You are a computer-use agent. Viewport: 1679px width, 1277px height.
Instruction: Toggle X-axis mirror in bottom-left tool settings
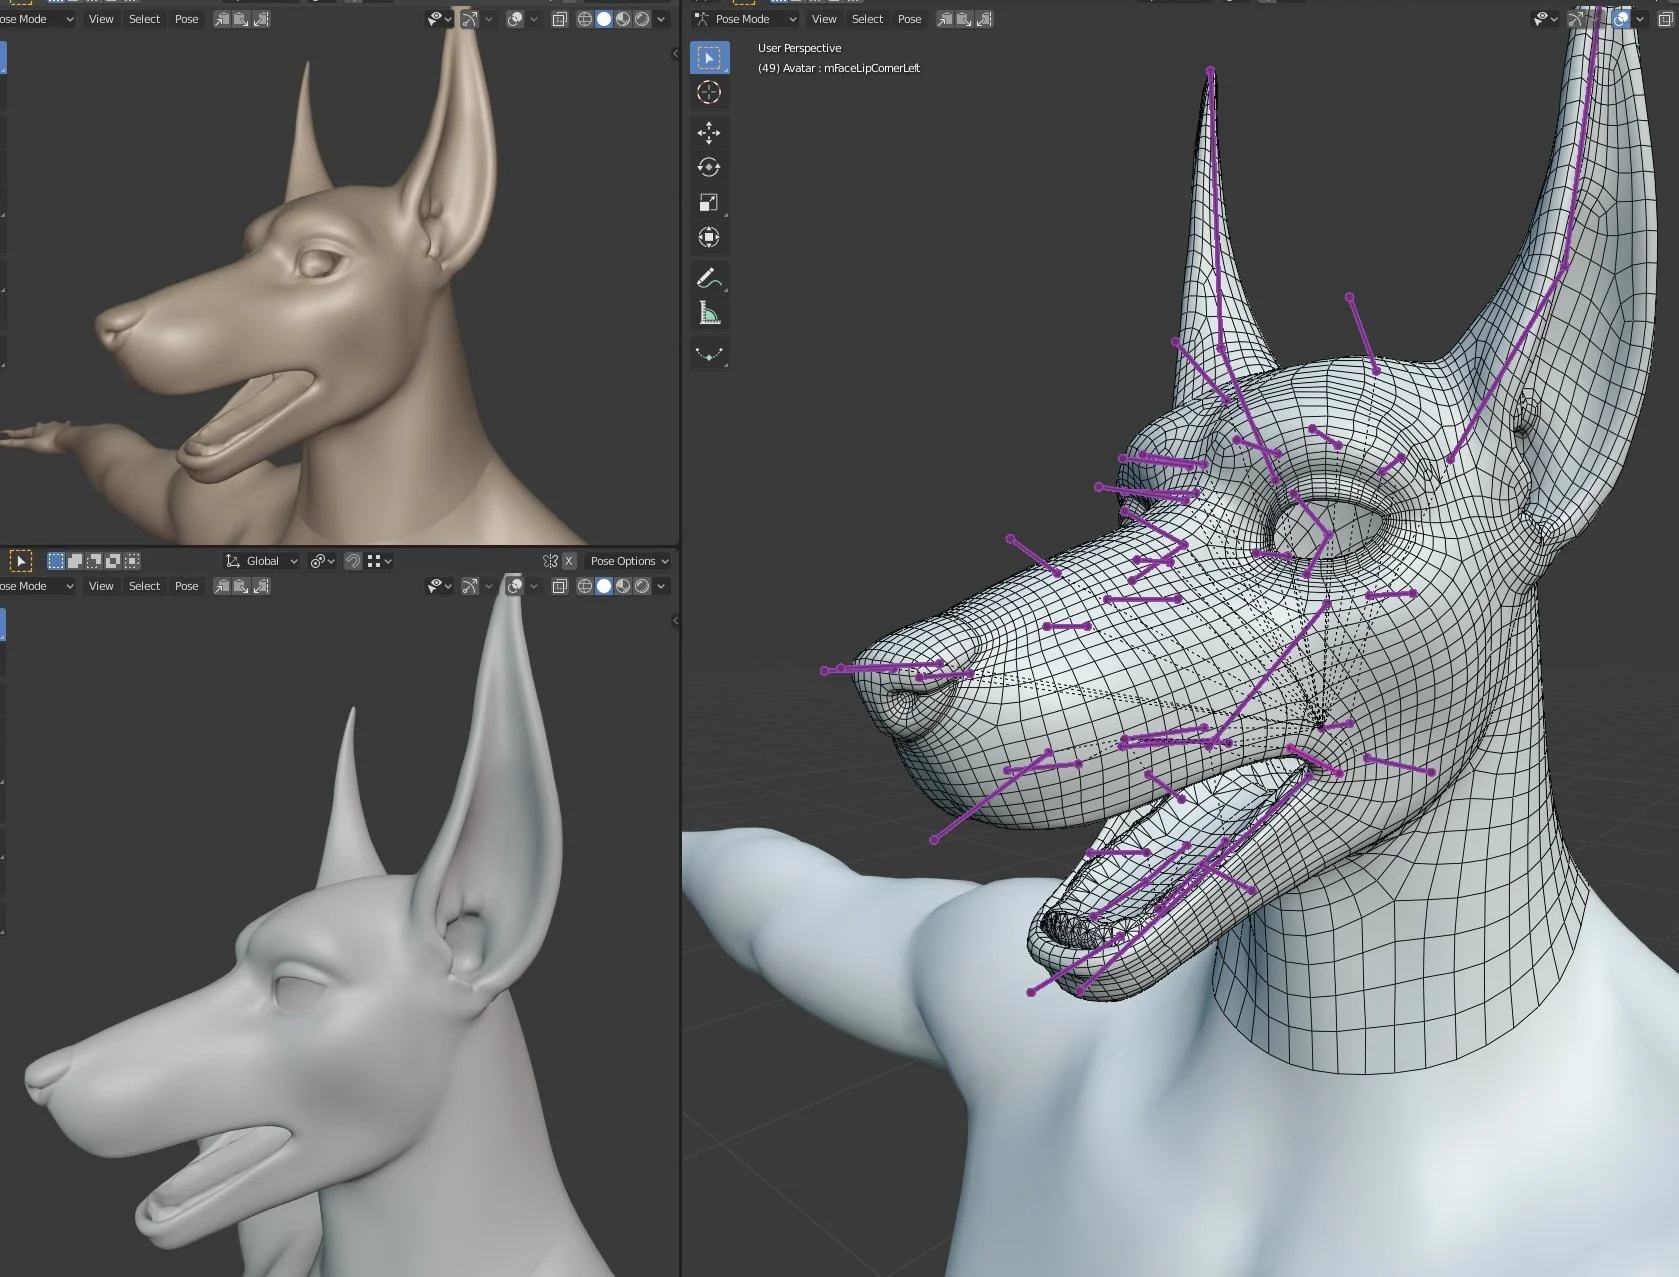point(569,561)
